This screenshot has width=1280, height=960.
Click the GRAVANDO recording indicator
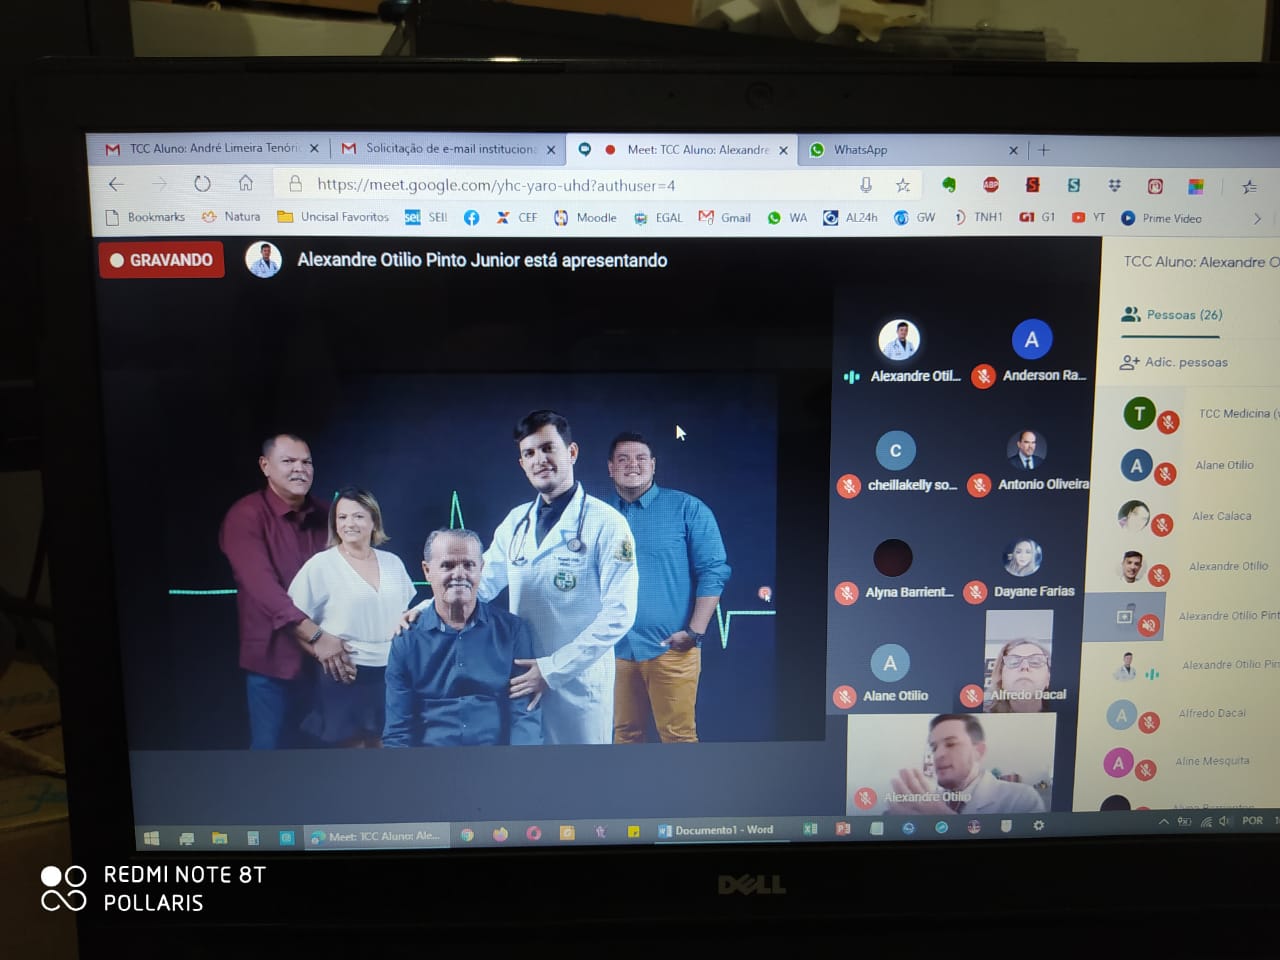pyautogui.click(x=162, y=260)
